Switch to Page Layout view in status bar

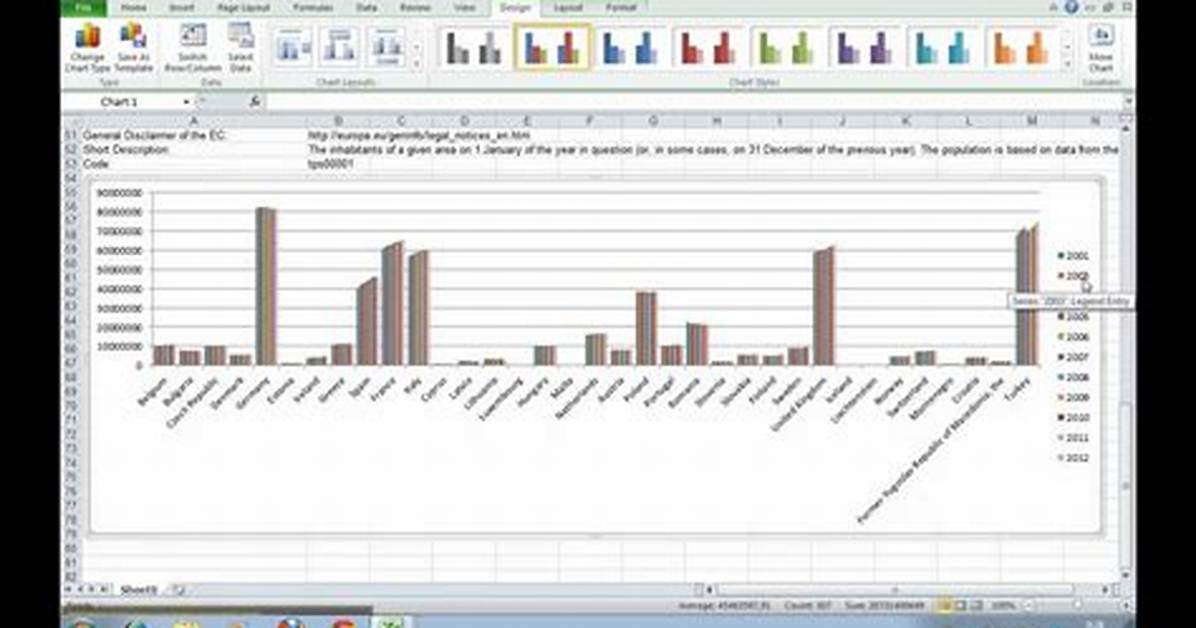coord(960,606)
